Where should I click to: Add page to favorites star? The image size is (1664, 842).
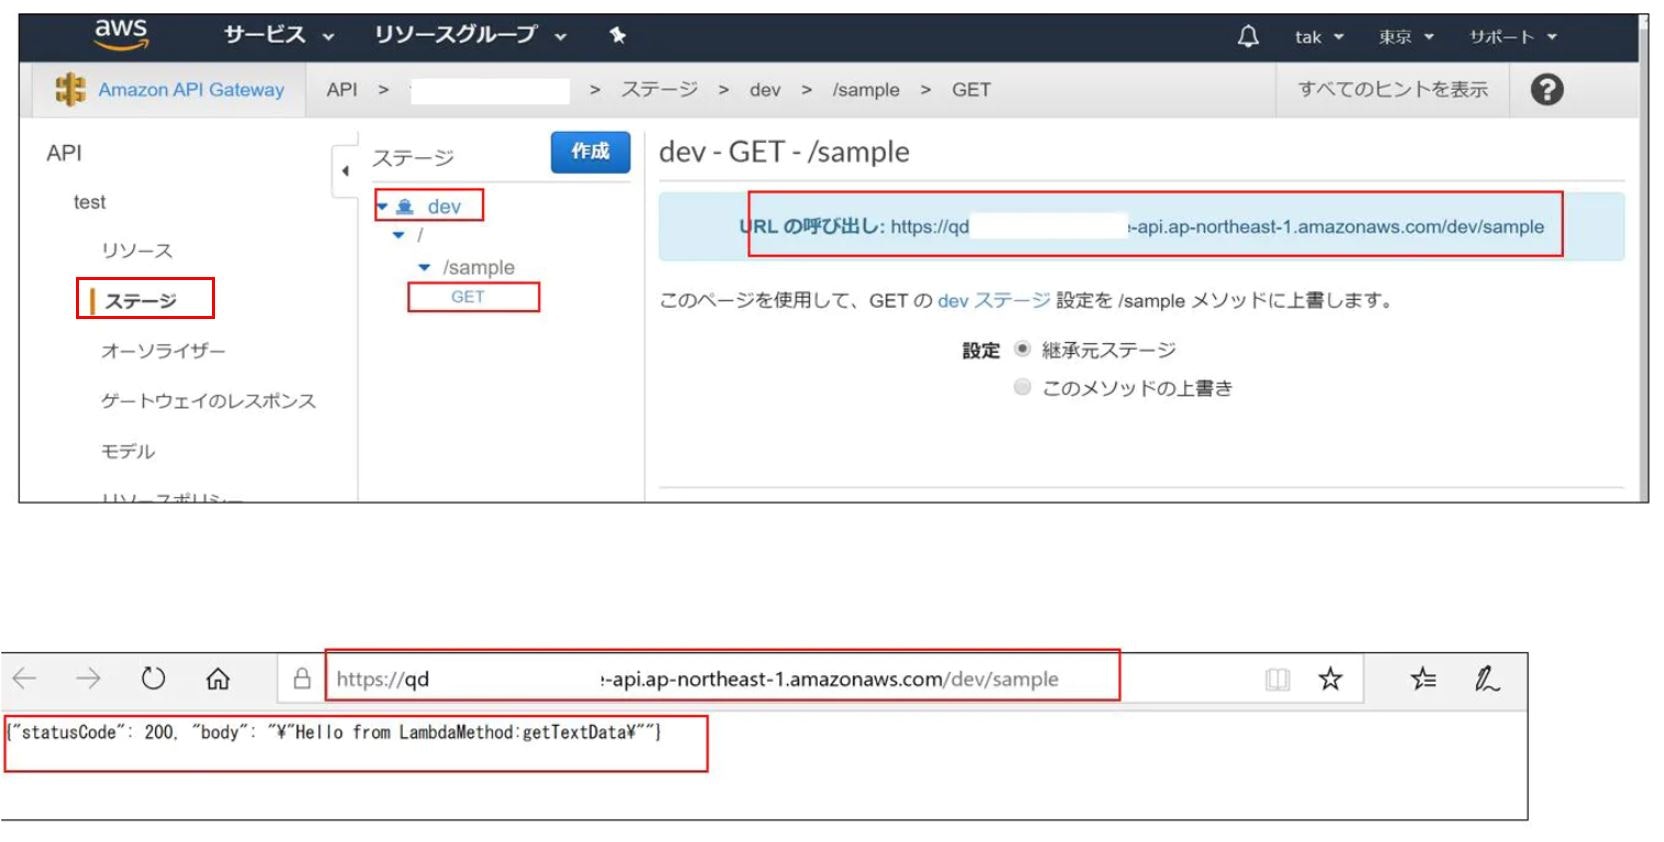[x=1330, y=679]
